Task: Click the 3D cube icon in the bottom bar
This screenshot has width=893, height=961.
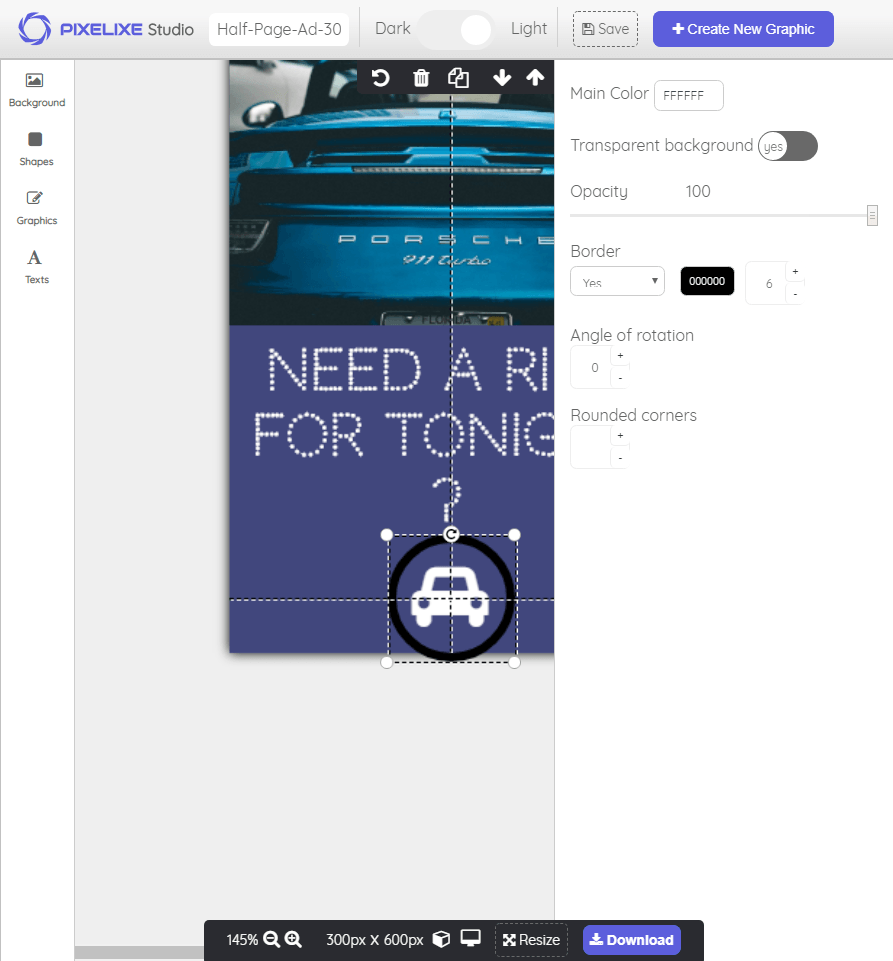Action: (x=441, y=939)
